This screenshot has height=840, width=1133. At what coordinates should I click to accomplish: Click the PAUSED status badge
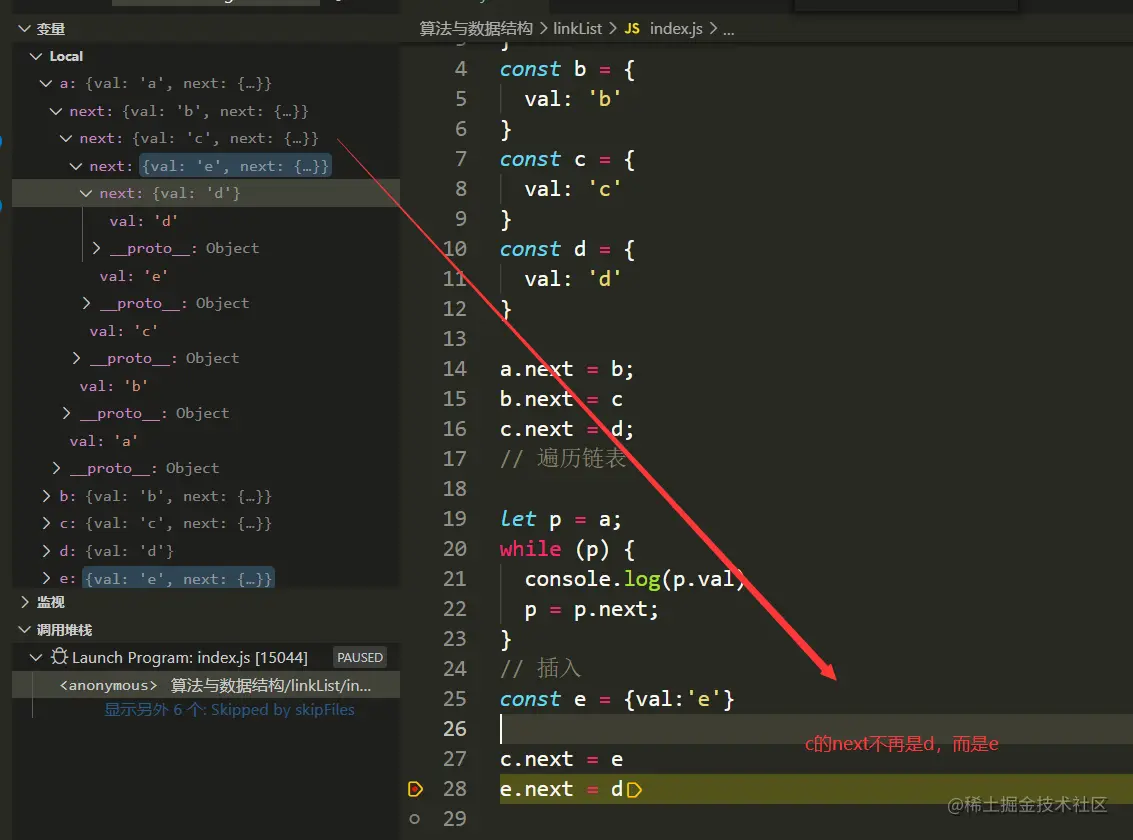pos(360,658)
